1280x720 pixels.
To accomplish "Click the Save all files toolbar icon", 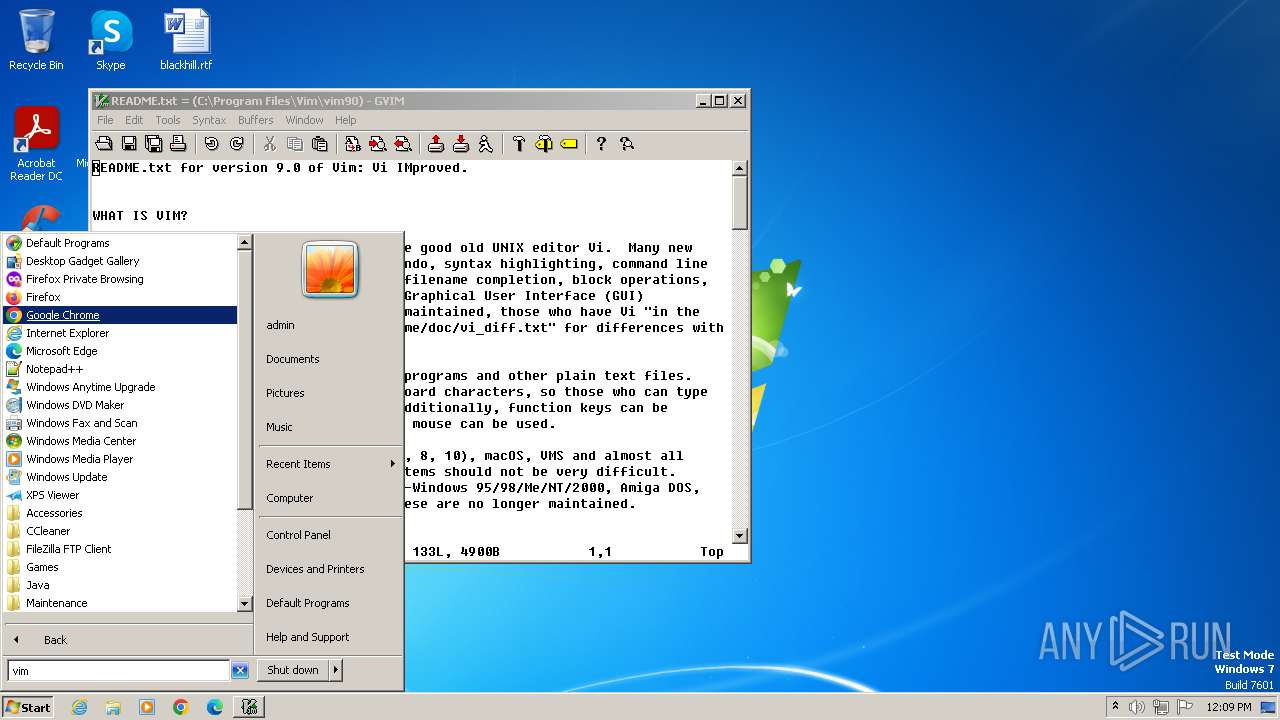I will pyautogui.click(x=153, y=144).
